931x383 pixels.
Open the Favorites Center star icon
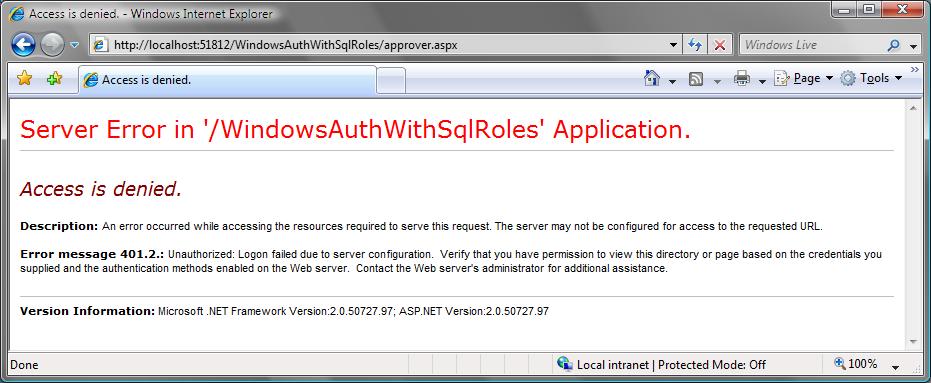(x=24, y=78)
